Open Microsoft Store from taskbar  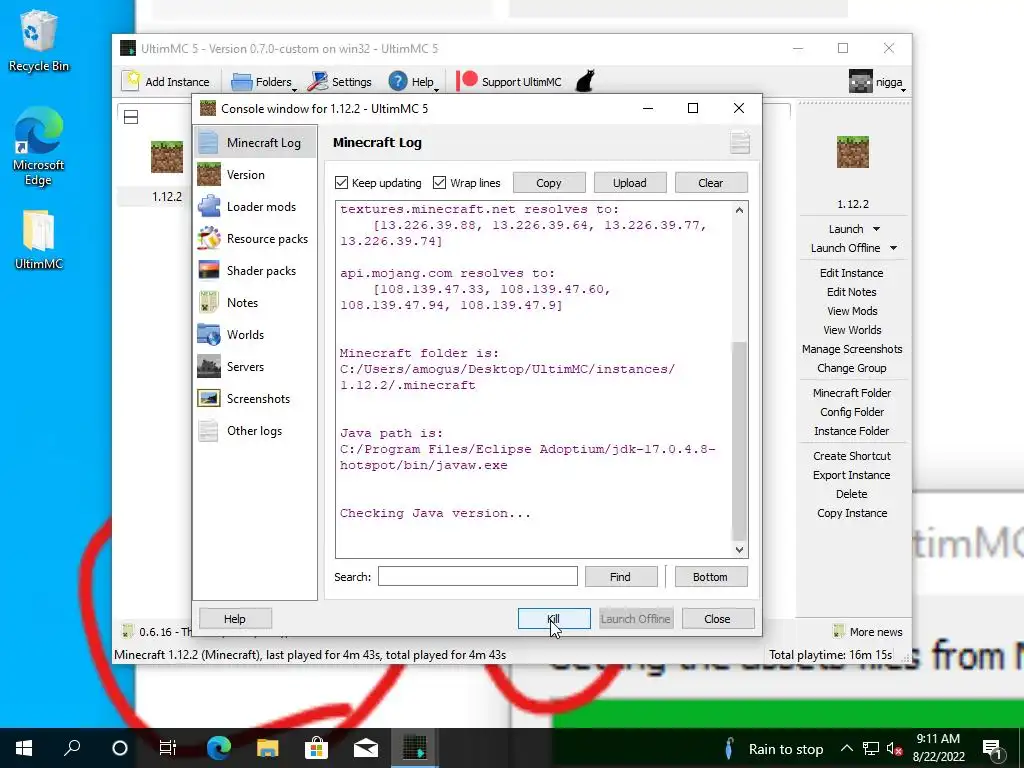click(x=316, y=748)
